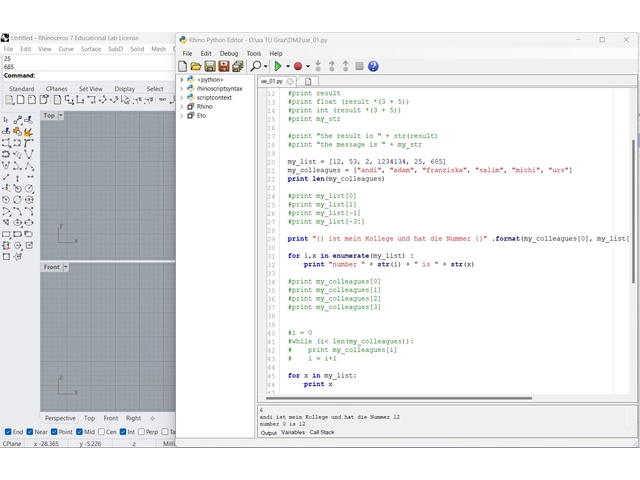Open the Top viewport title dropdown arrow
This screenshot has width=640, height=480.
pyautogui.click(x=61, y=116)
